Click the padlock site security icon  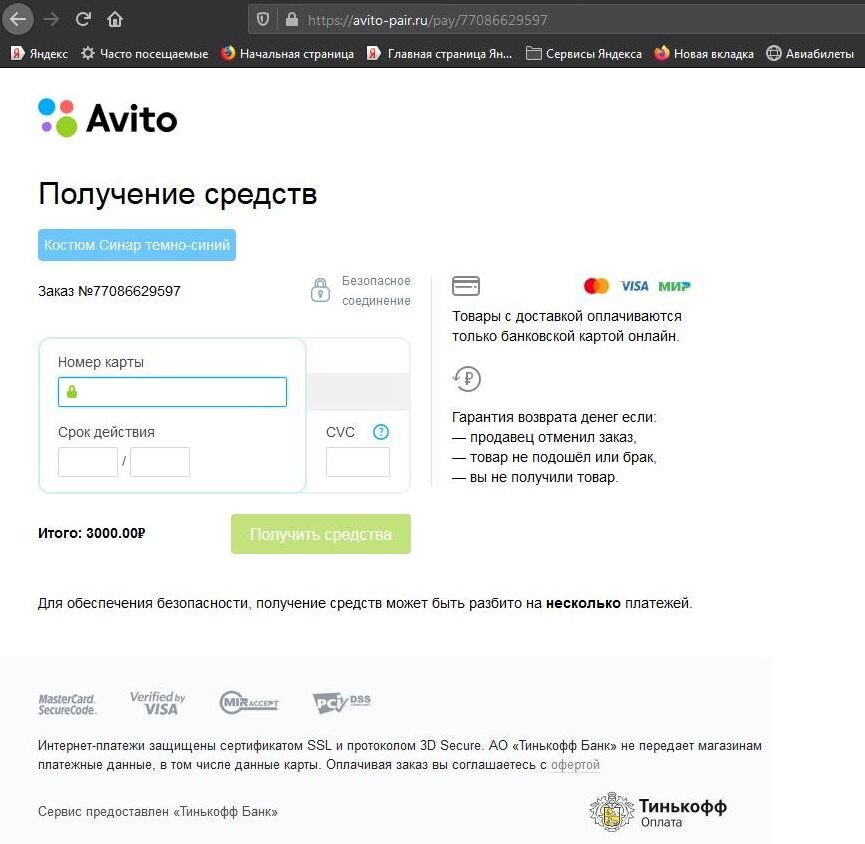[292, 20]
